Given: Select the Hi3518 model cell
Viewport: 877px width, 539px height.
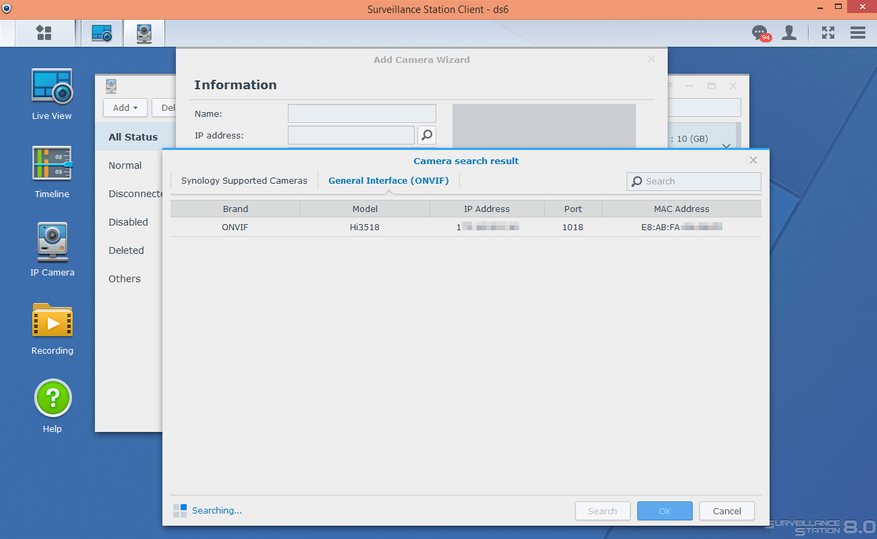Looking at the screenshot, I should coord(365,227).
